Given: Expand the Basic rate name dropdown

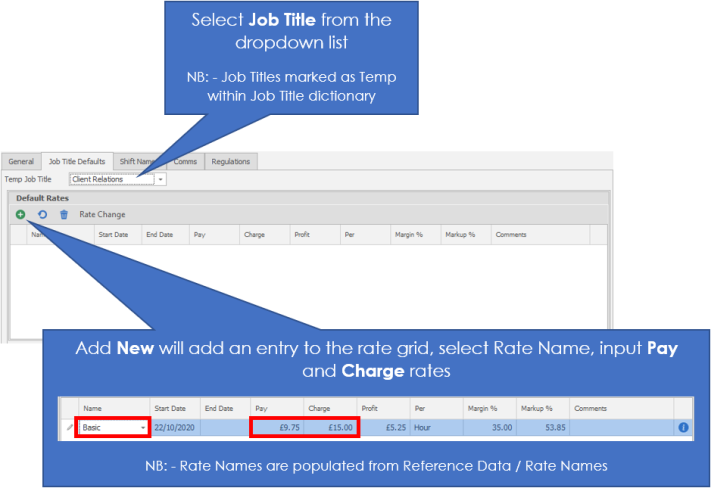Looking at the screenshot, I should click(144, 427).
